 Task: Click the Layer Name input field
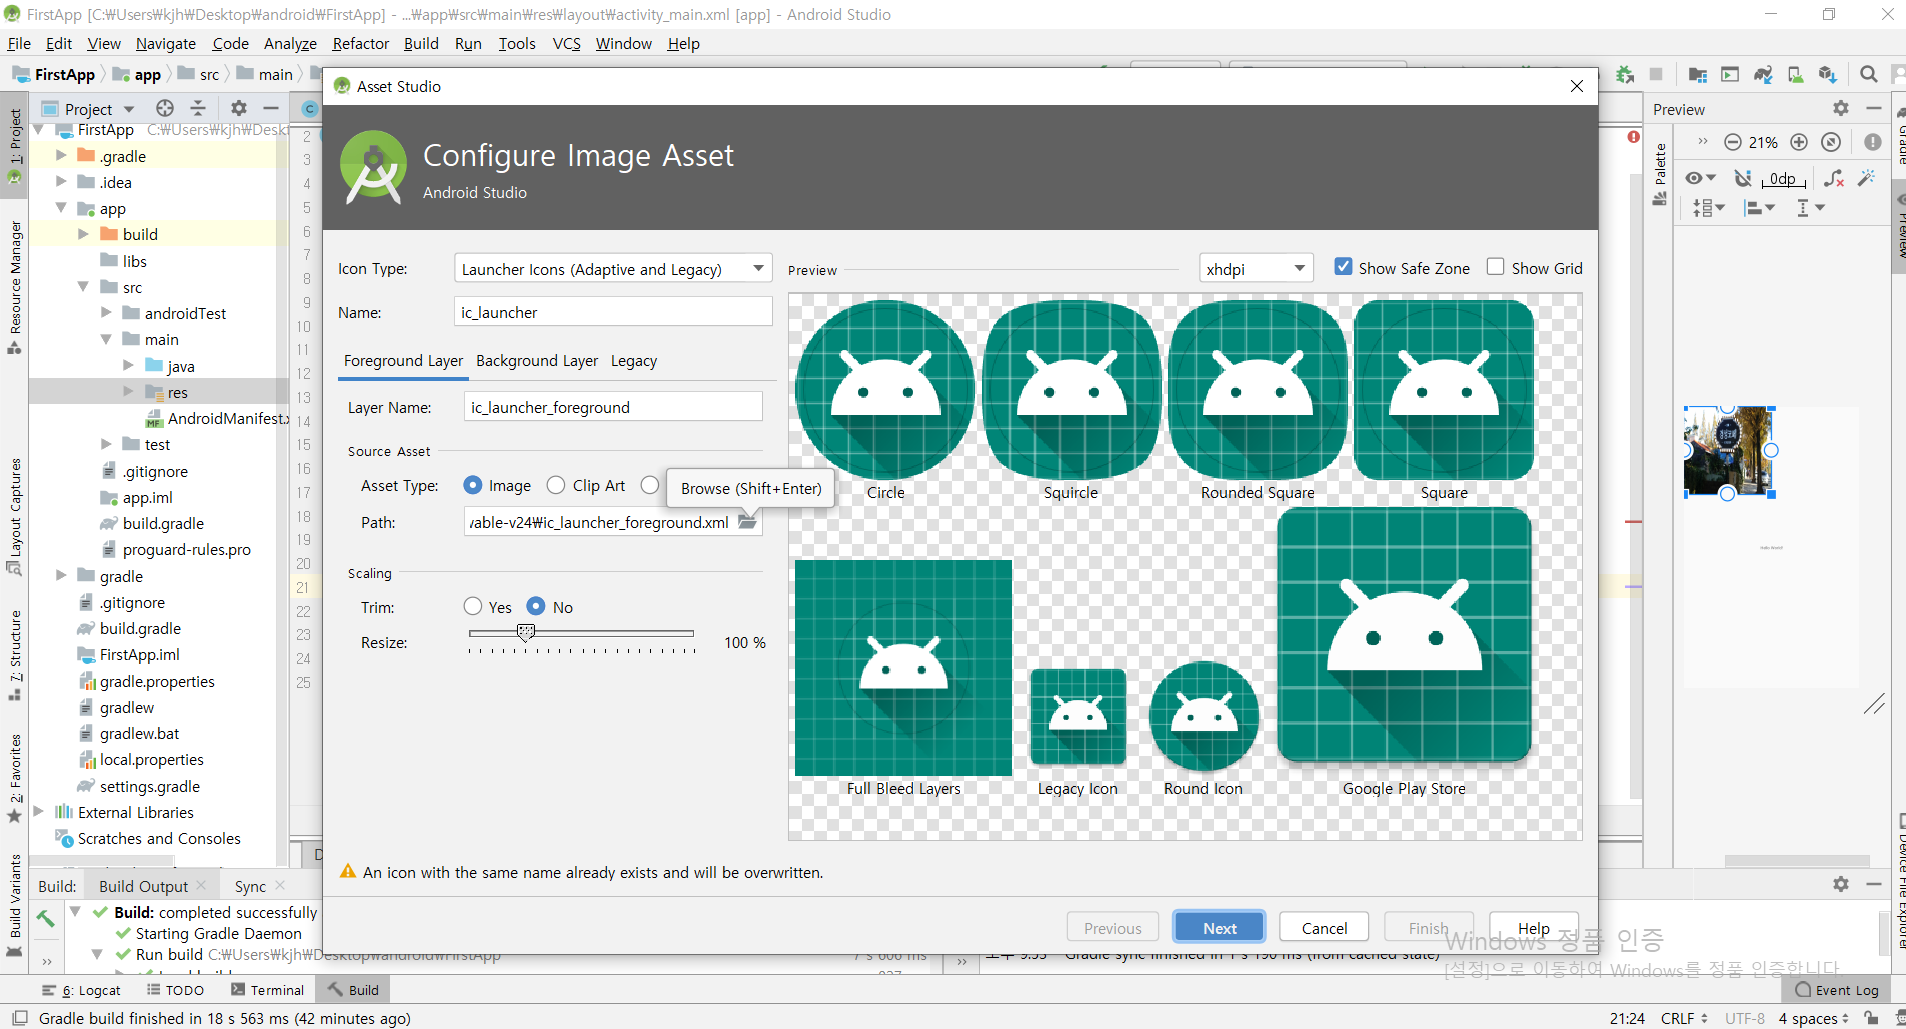(613, 407)
